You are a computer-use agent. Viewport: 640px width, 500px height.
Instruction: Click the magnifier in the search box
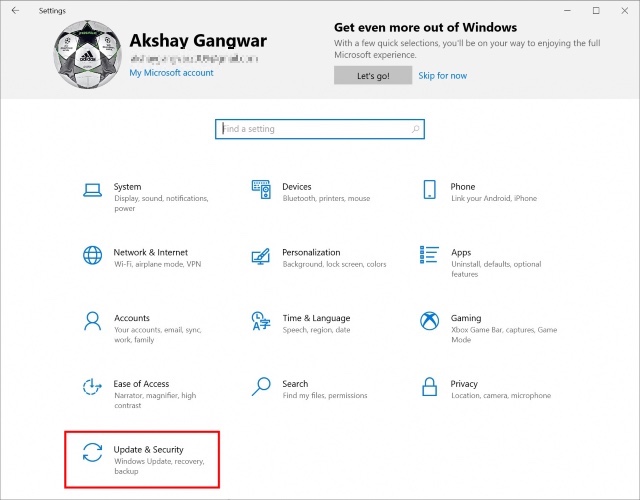(x=415, y=129)
